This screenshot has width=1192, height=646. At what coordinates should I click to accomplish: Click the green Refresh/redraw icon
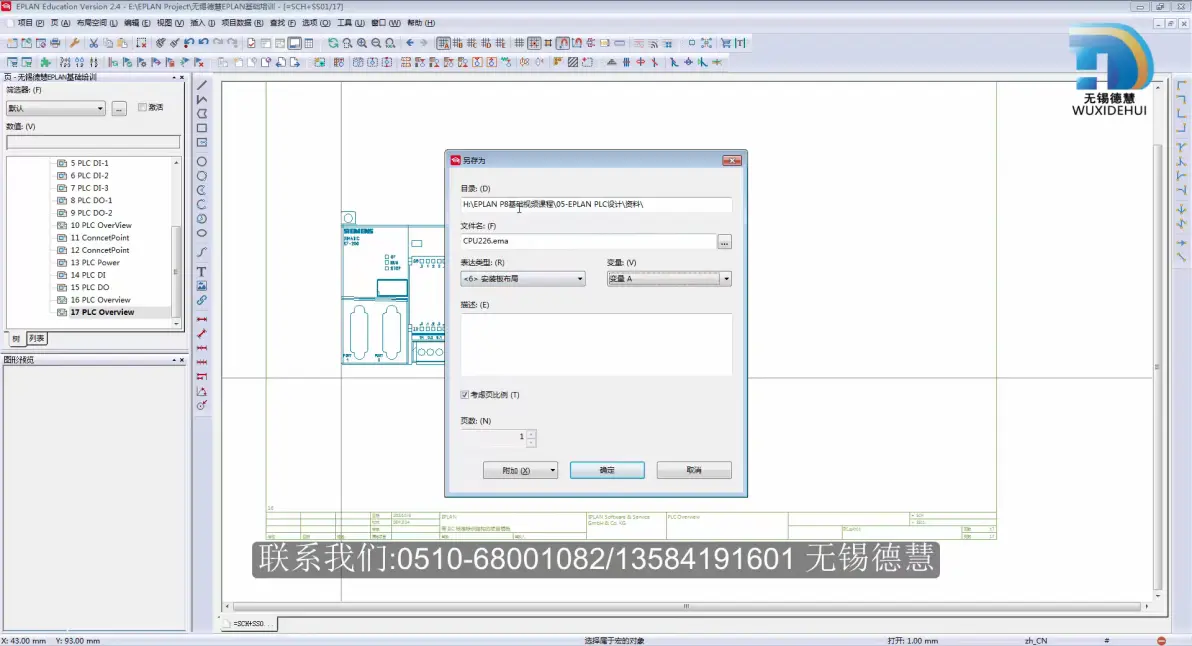[x=333, y=43]
